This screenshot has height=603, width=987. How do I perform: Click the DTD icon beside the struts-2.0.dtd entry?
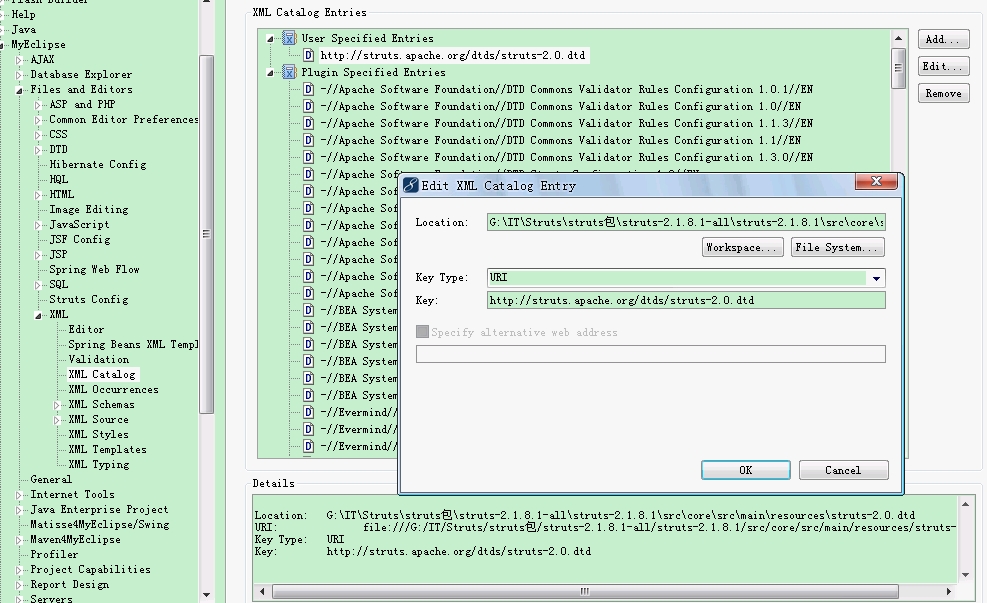point(308,55)
